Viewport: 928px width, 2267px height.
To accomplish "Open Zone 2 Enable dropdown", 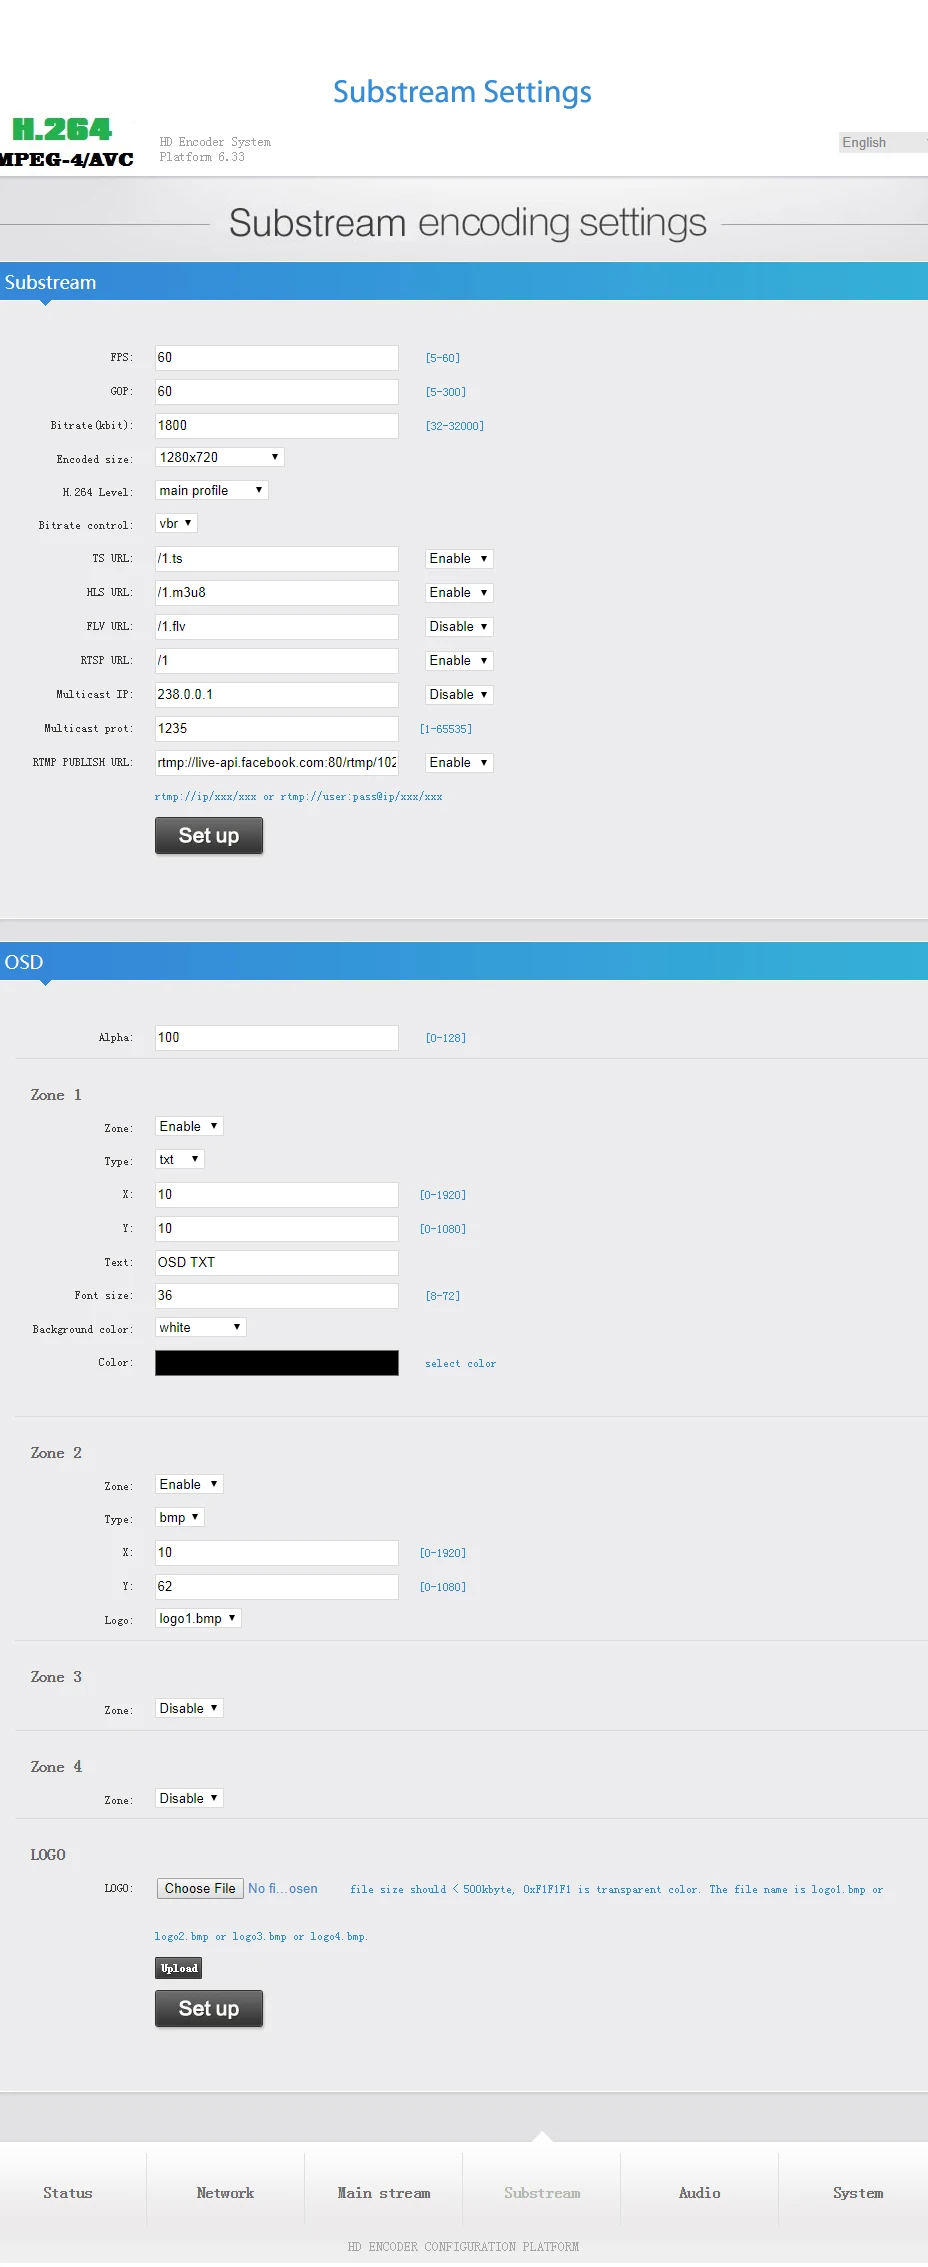I will pyautogui.click(x=189, y=1484).
